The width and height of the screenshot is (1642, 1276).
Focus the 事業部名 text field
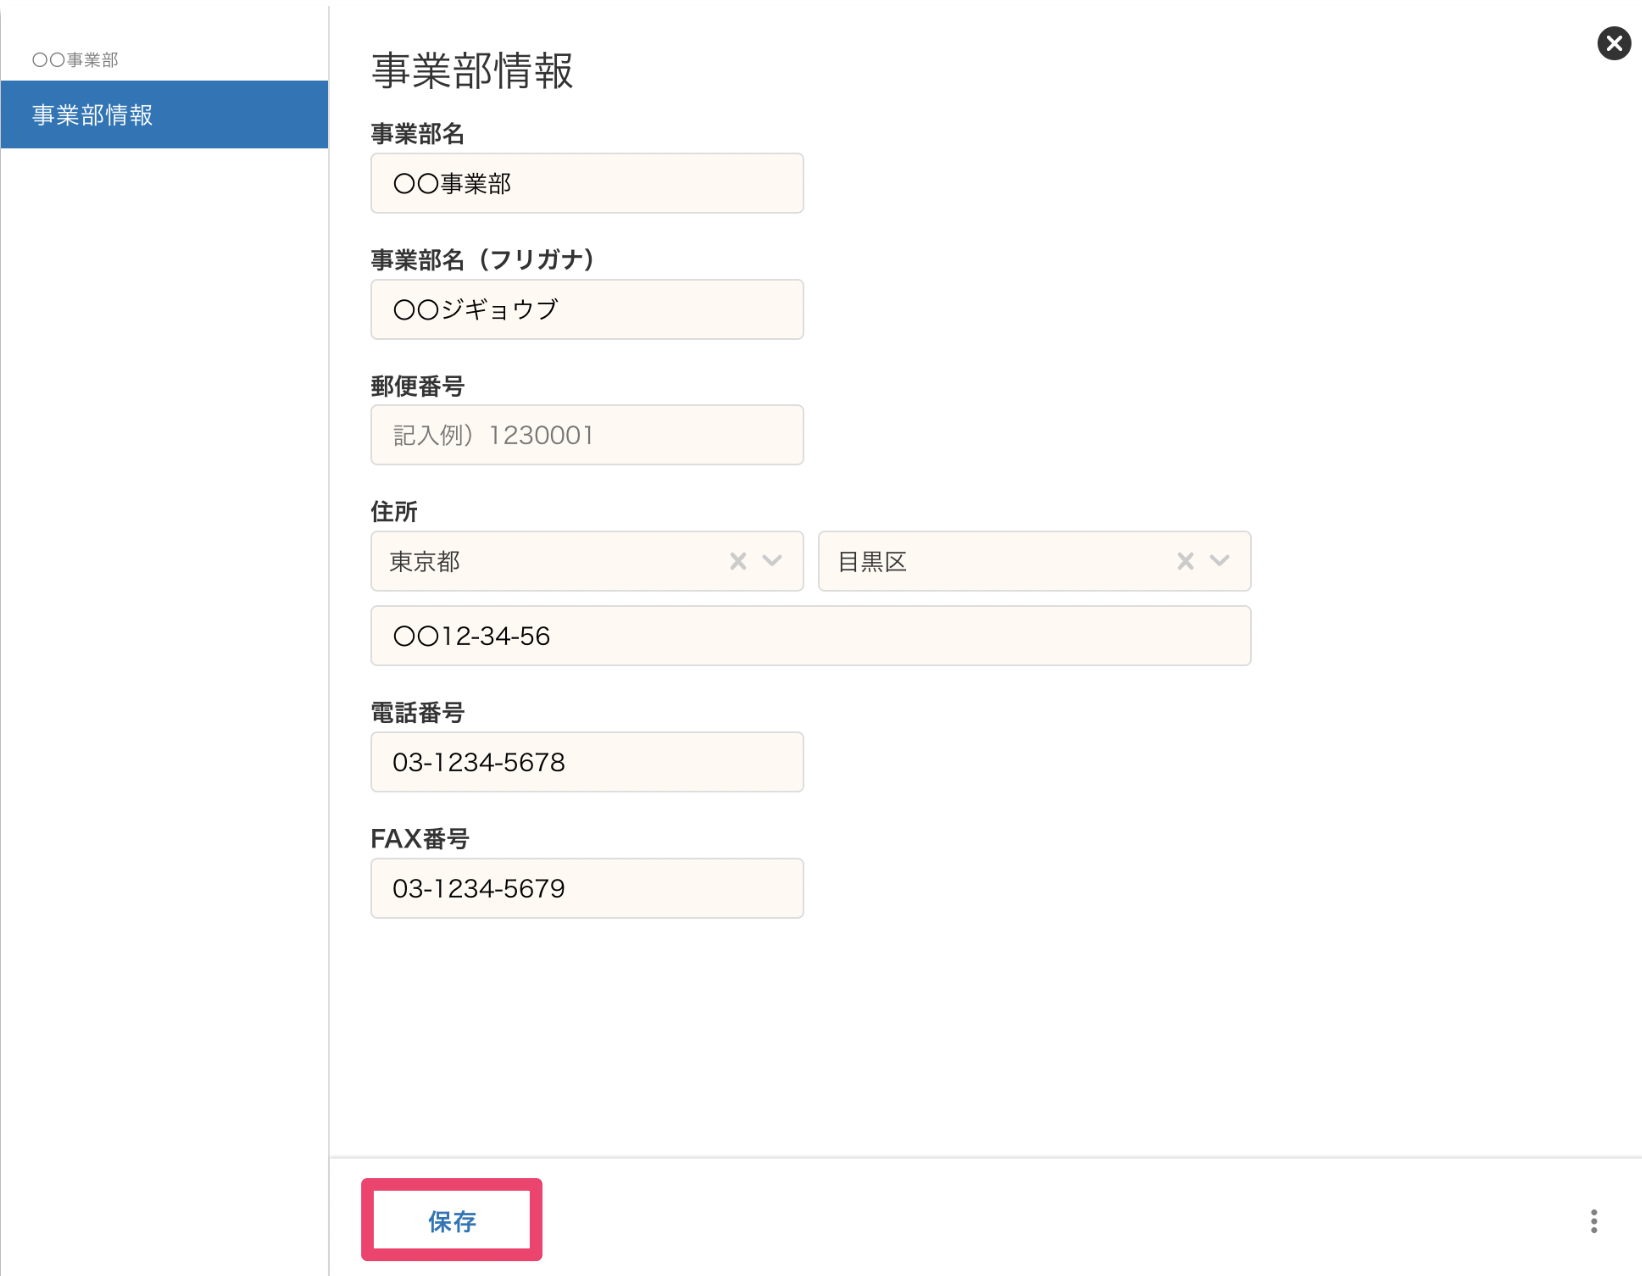586,183
